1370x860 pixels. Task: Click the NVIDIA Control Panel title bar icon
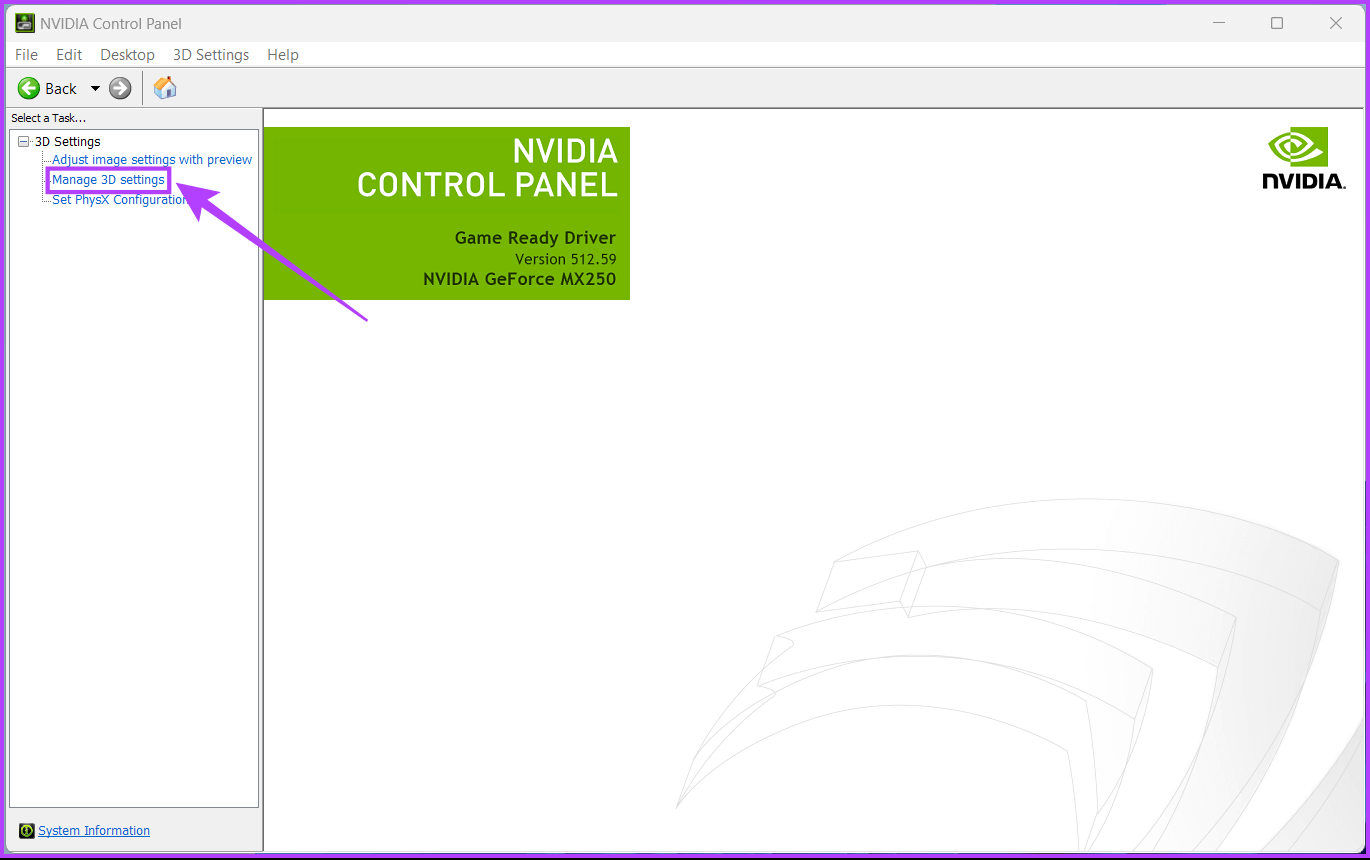(25, 23)
